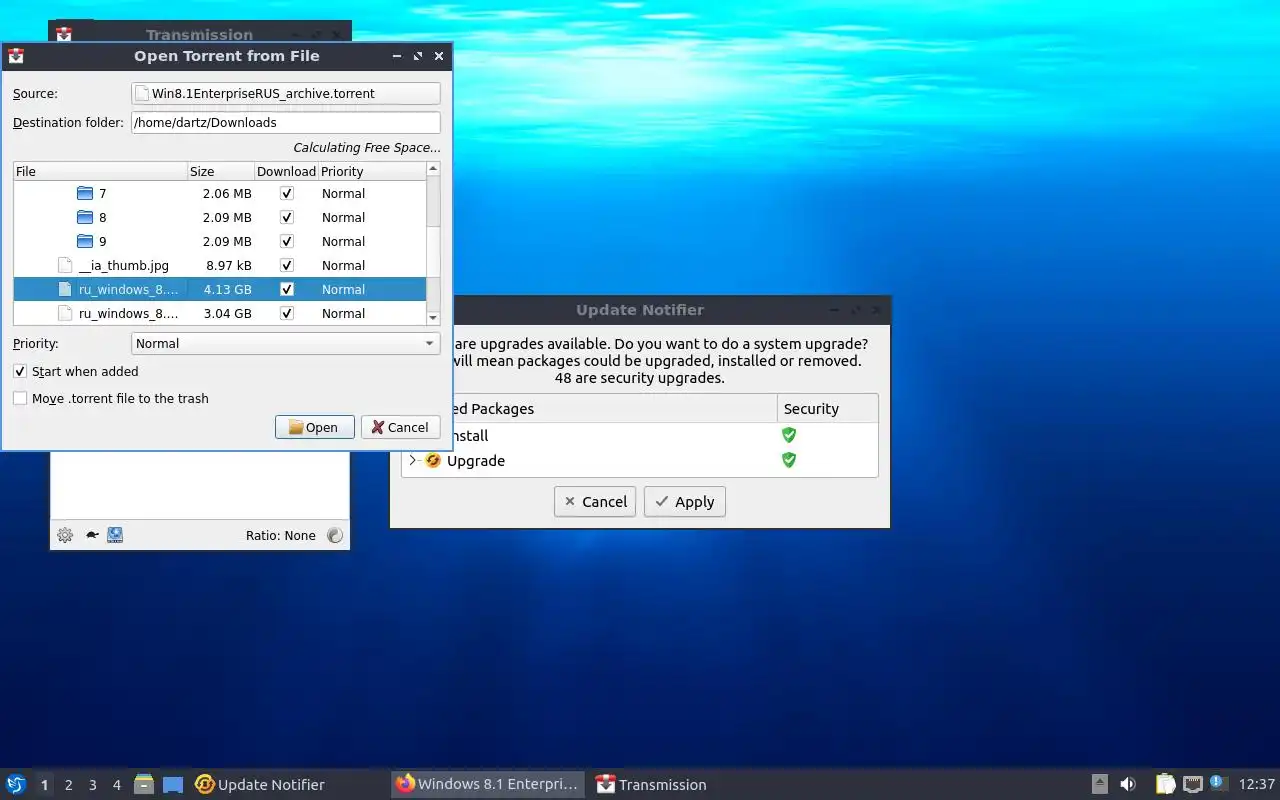This screenshot has height=800, width=1280.
Task: Click the file list scrollbar down arrow
Action: (x=433, y=317)
